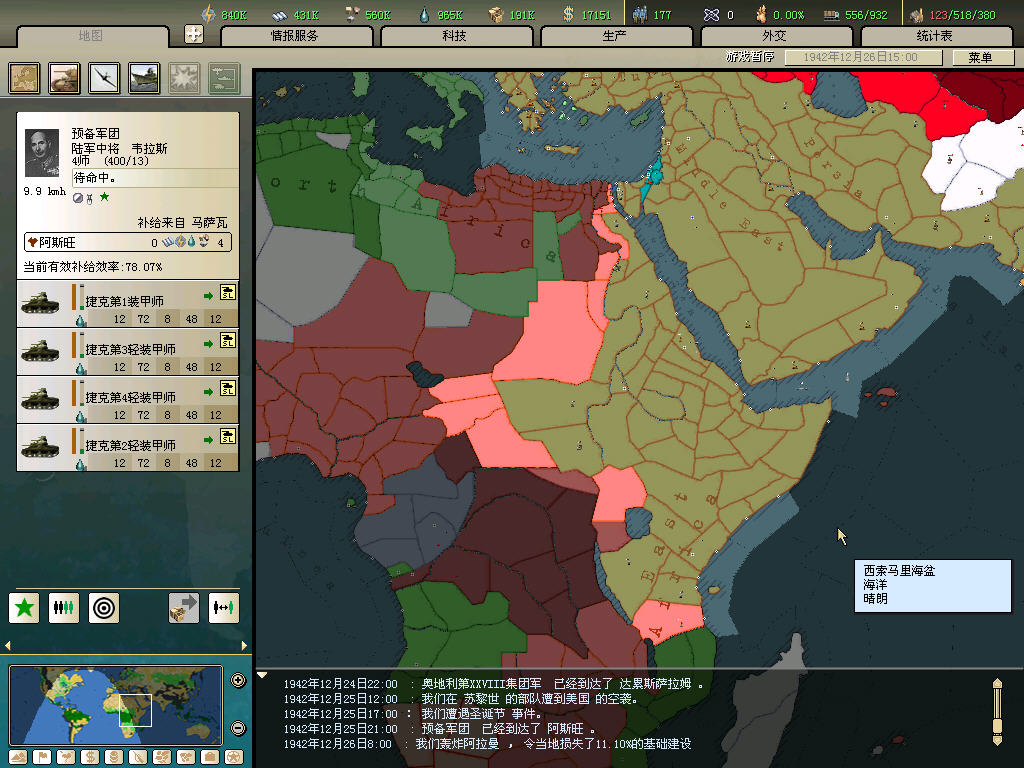Viewport: 1024px width, 768px height.
Task: Click the minimap world view
Action: [x=116, y=705]
